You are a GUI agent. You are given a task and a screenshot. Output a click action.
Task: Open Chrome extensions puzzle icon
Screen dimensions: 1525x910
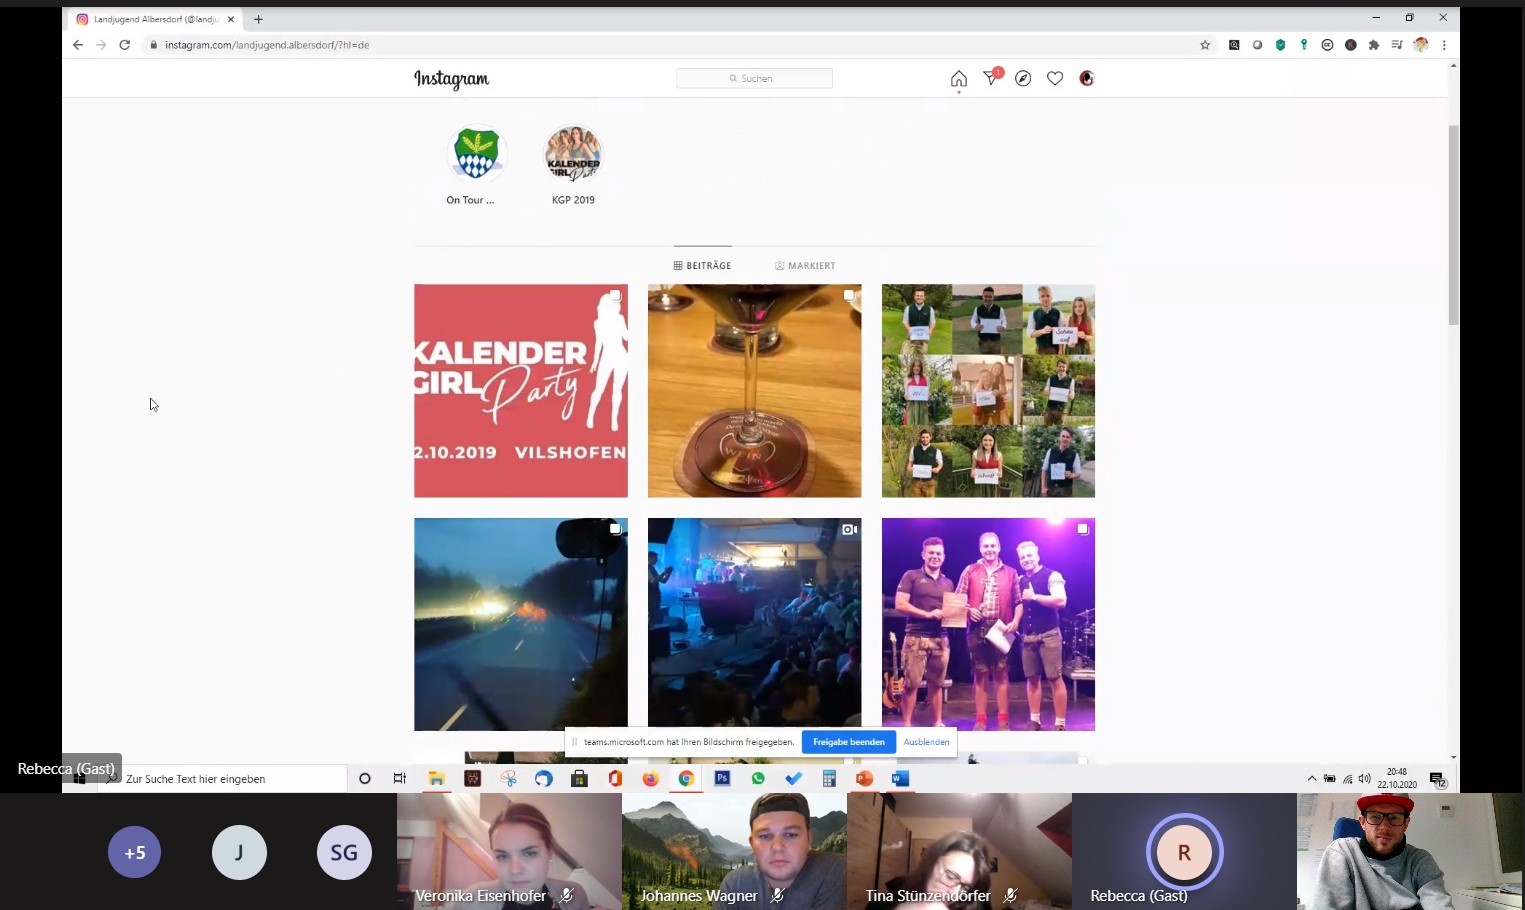pos(1374,45)
